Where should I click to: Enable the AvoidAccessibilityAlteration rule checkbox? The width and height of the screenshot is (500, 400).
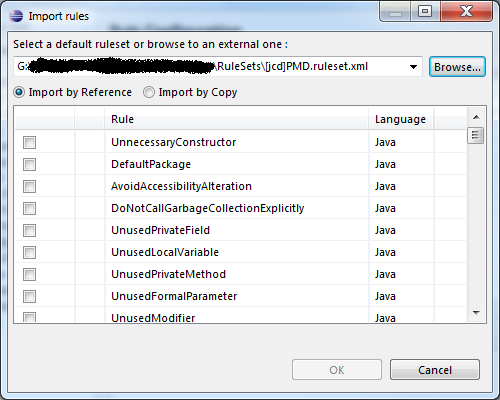pyautogui.click(x=29, y=186)
